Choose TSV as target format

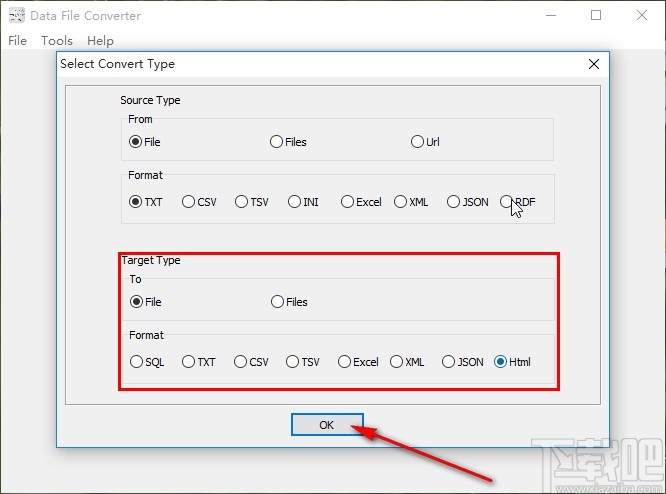(302, 362)
